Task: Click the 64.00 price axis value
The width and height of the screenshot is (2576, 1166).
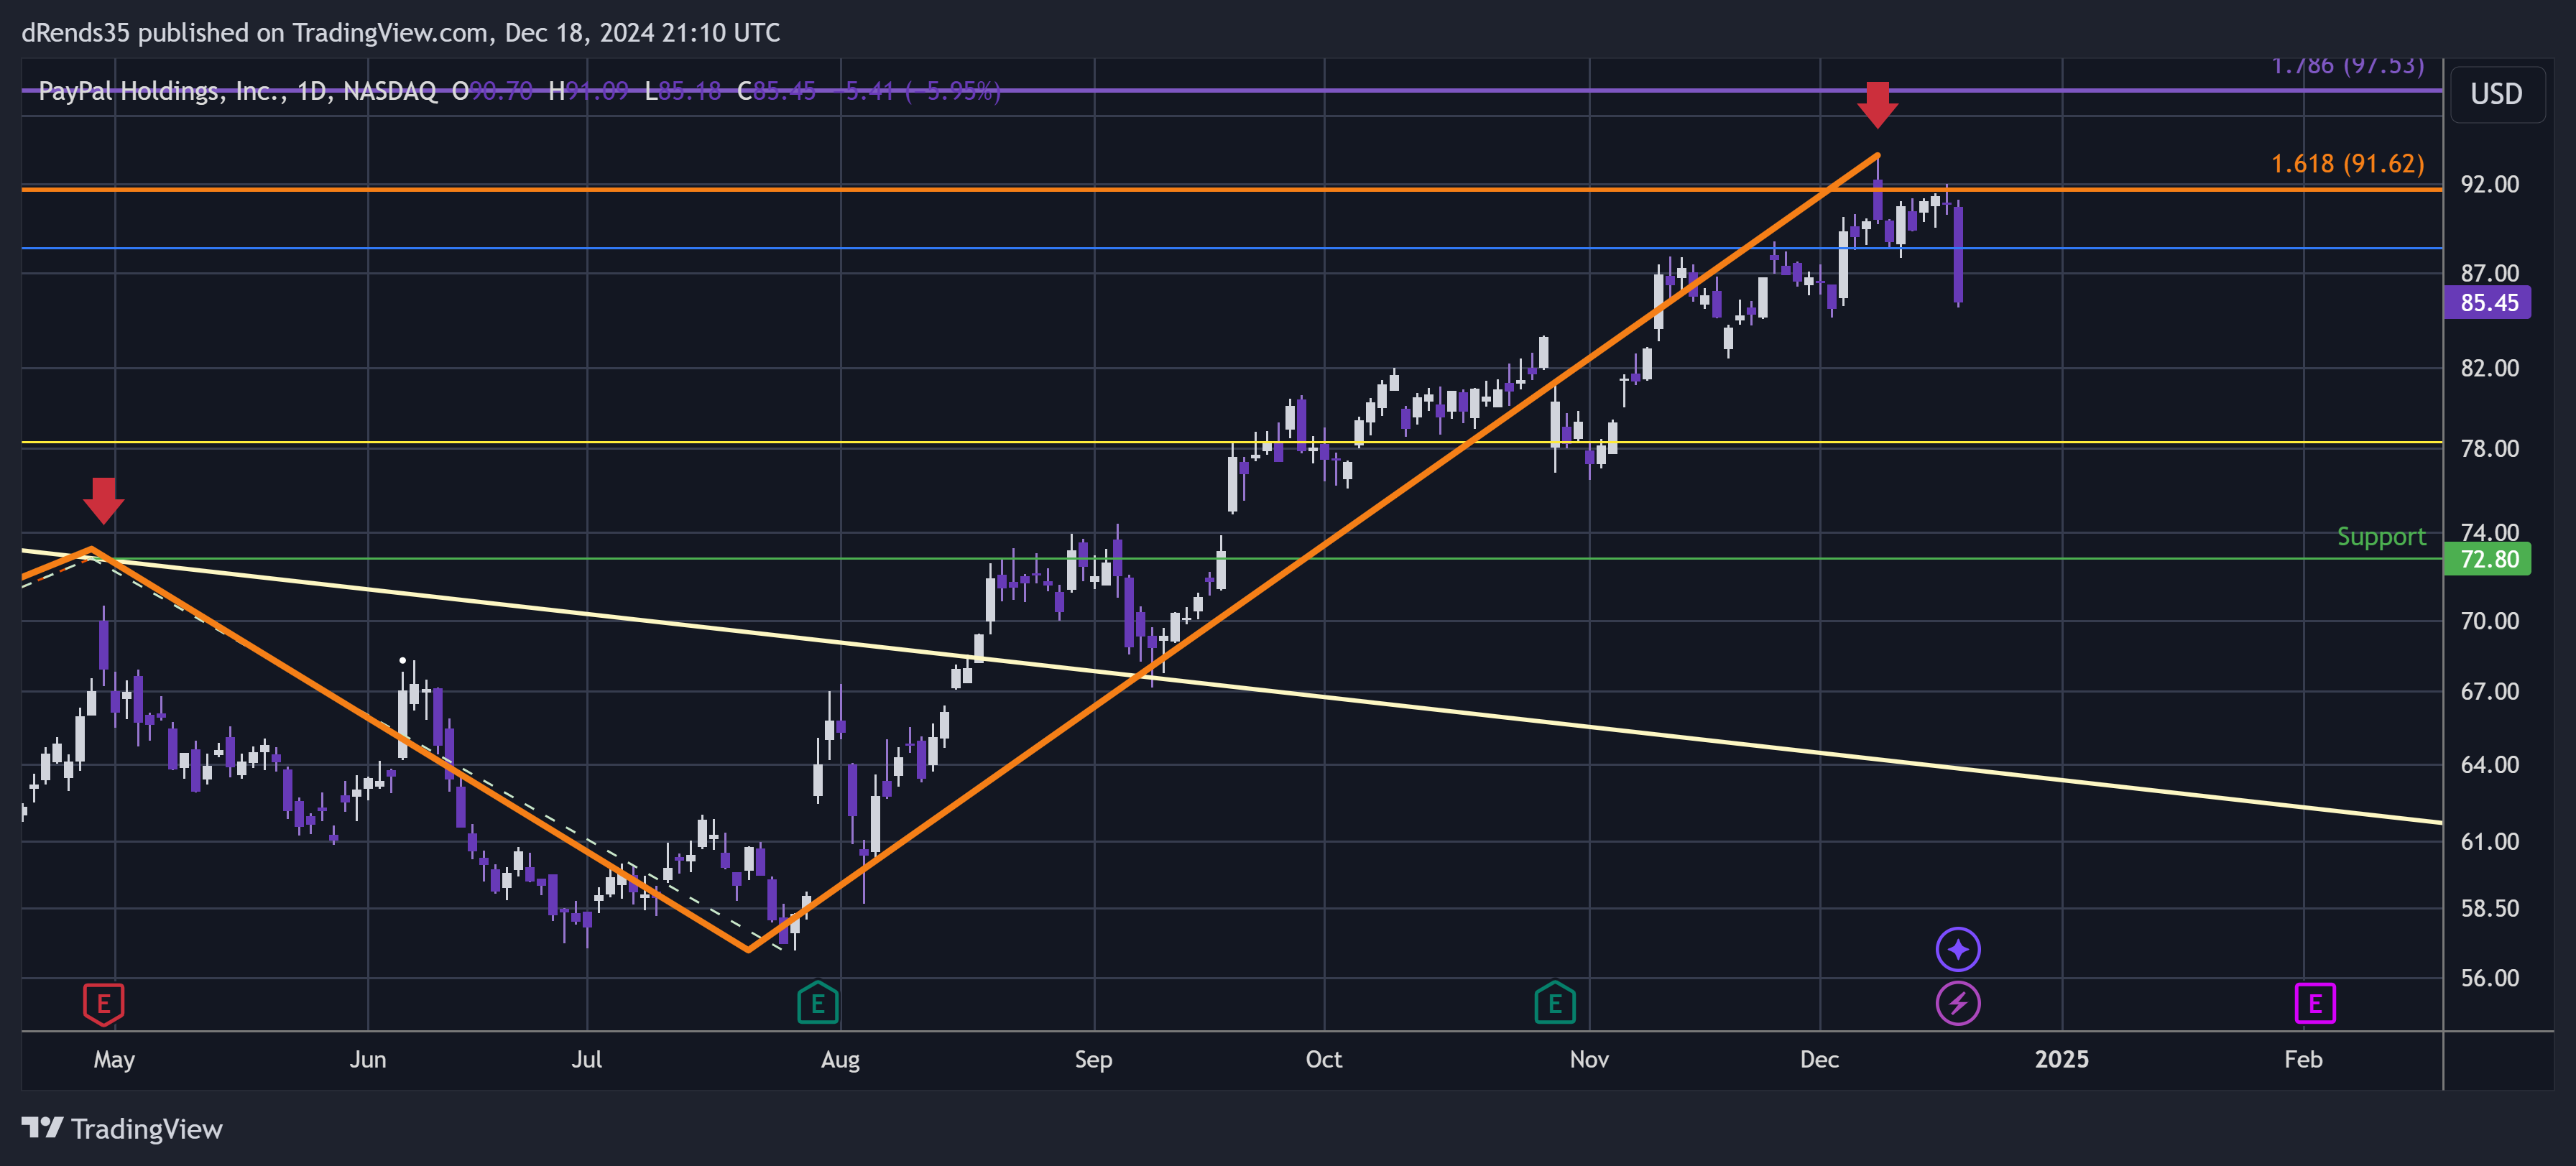Action: tap(2490, 765)
